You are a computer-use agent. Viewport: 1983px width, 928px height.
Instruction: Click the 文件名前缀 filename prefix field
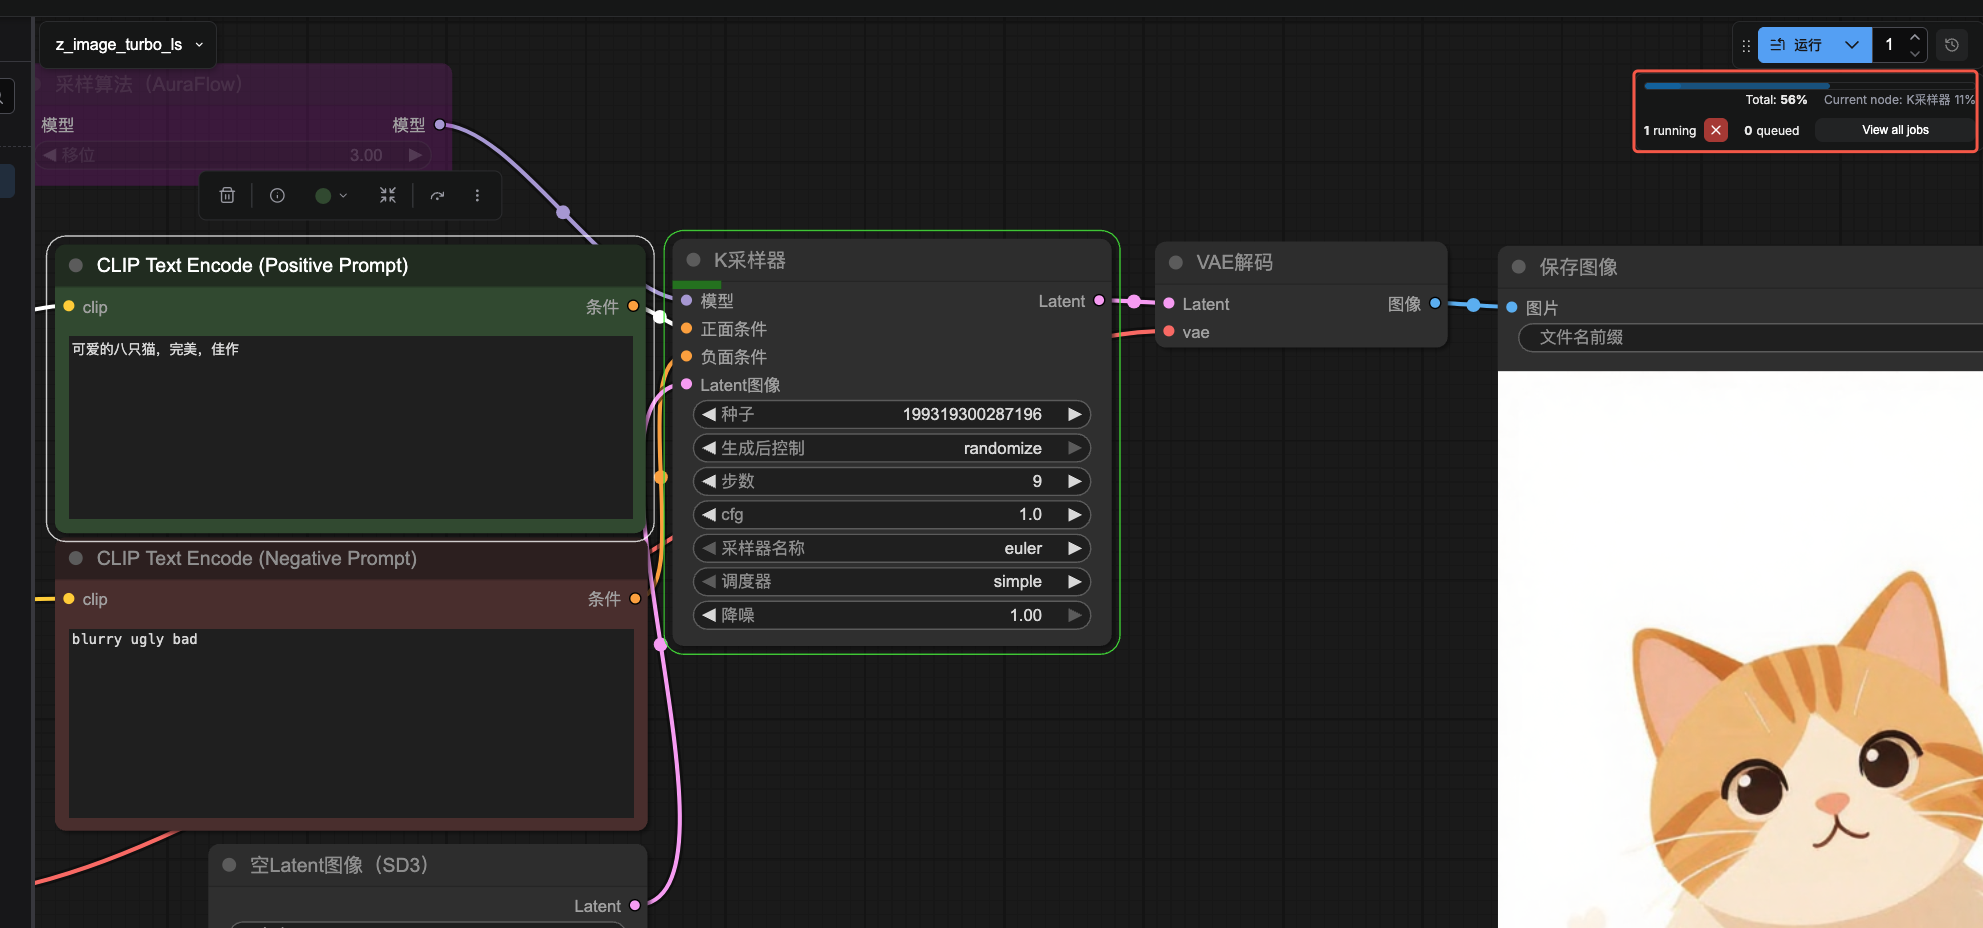(1750, 338)
